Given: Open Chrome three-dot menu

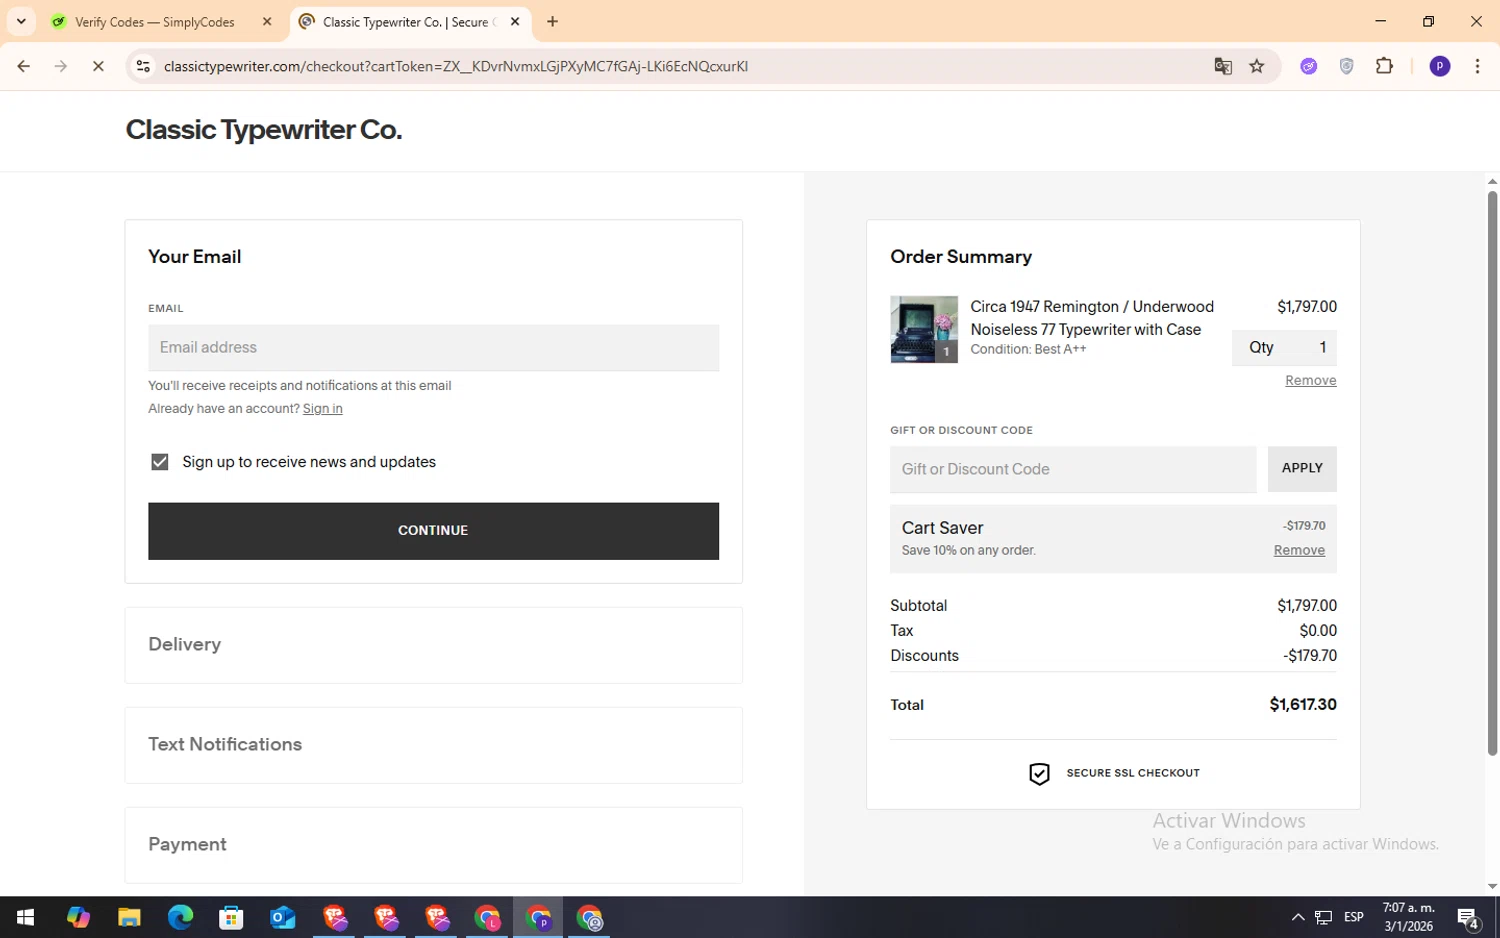Looking at the screenshot, I should pos(1477,66).
